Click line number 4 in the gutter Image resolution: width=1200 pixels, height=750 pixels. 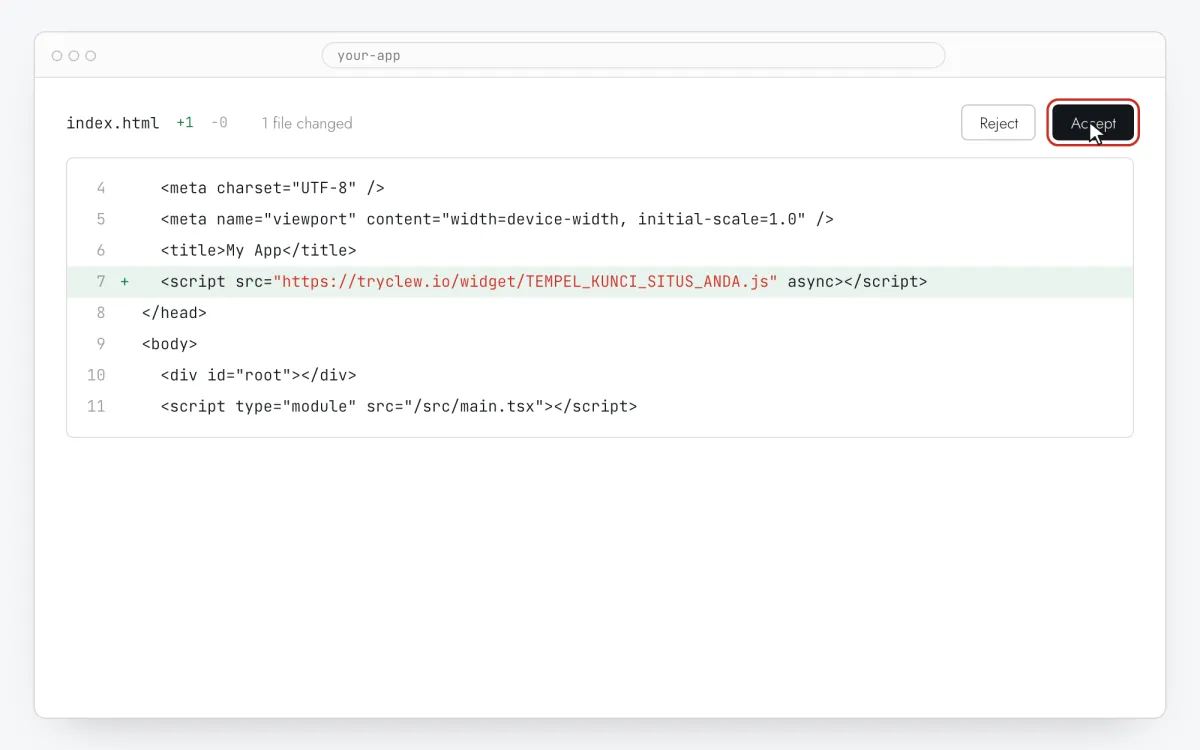(100, 188)
